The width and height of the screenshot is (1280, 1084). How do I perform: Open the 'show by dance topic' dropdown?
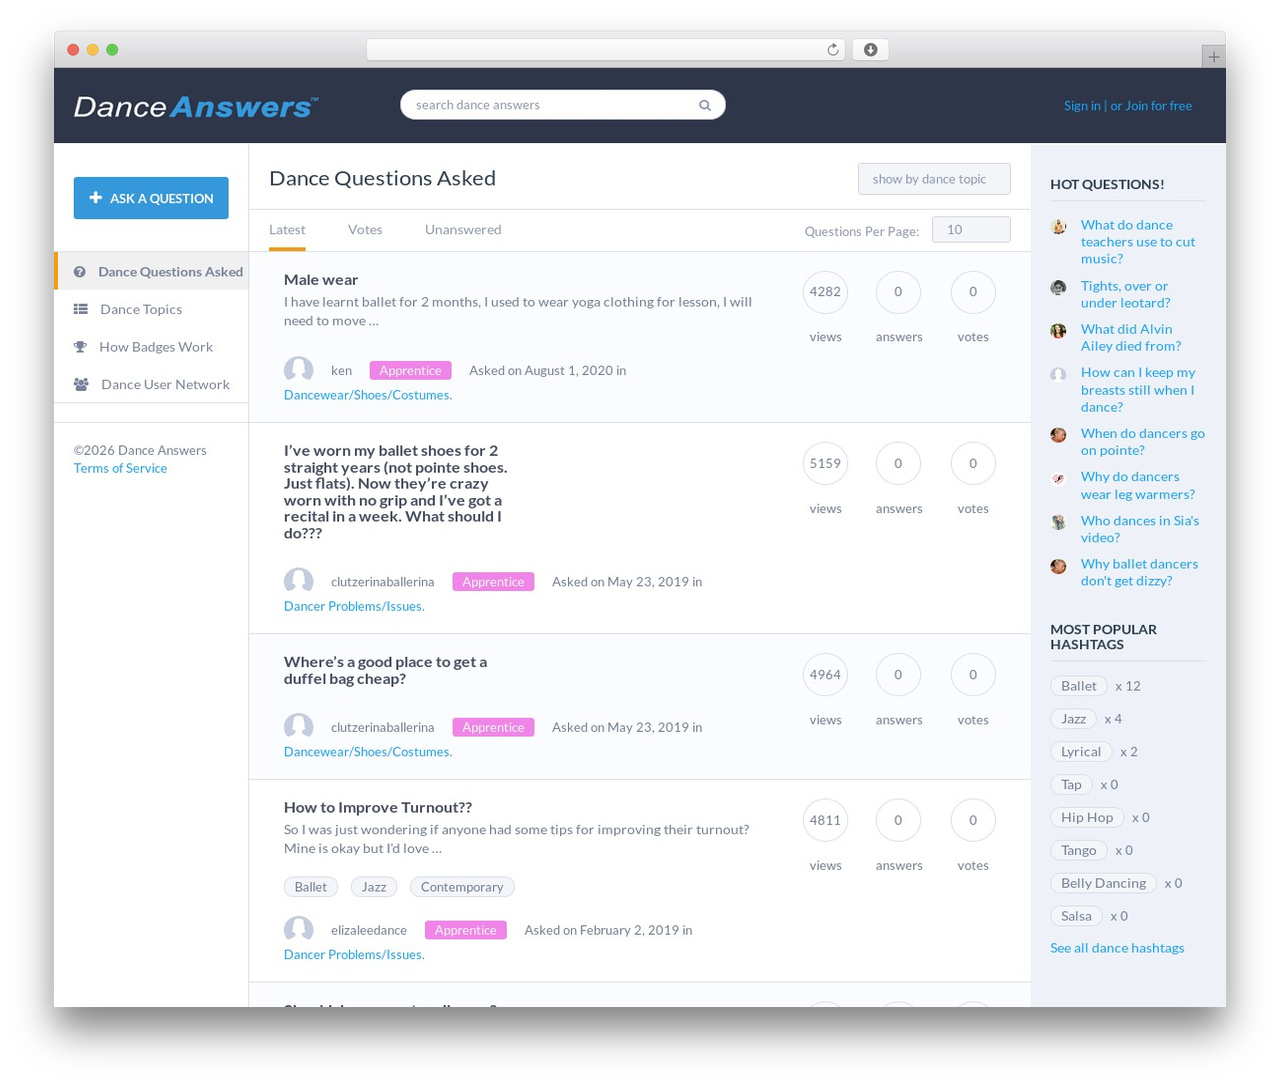pyautogui.click(x=934, y=179)
